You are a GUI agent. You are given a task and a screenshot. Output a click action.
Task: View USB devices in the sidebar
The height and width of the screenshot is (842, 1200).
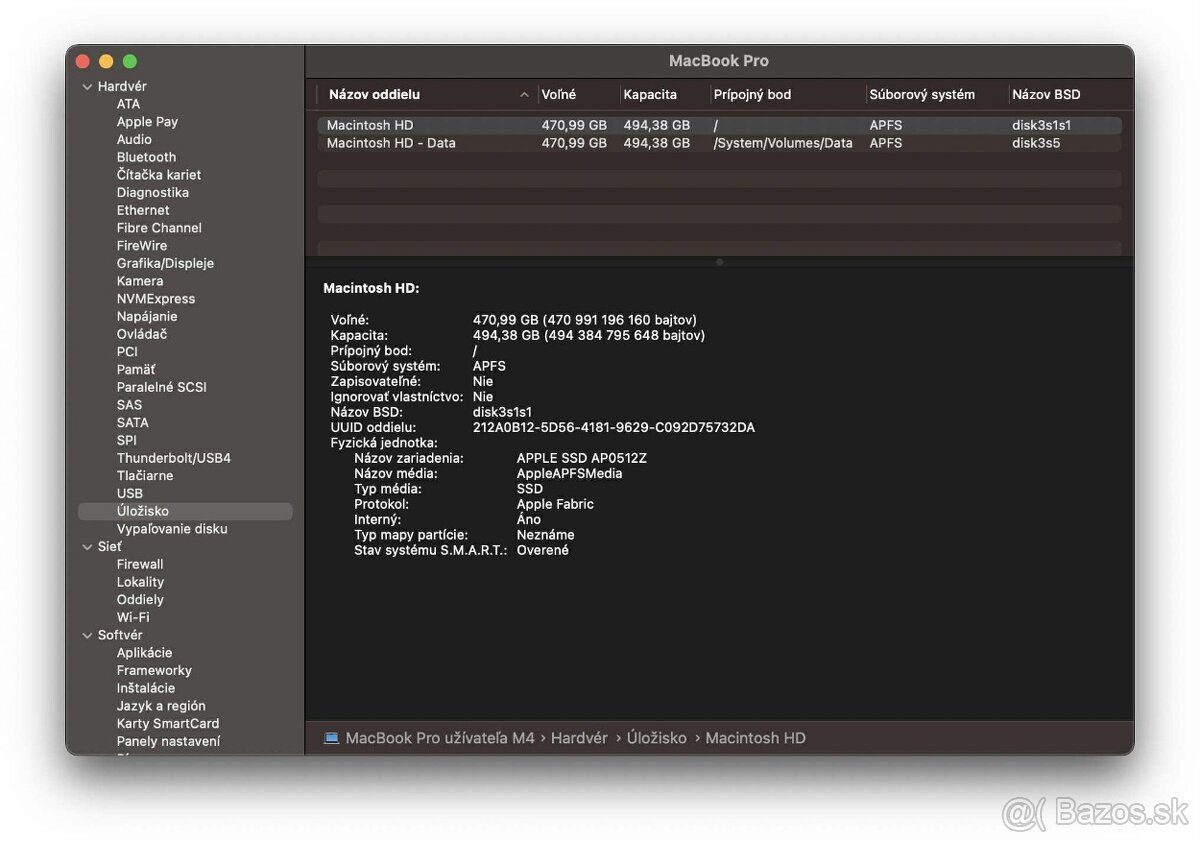(x=130, y=493)
